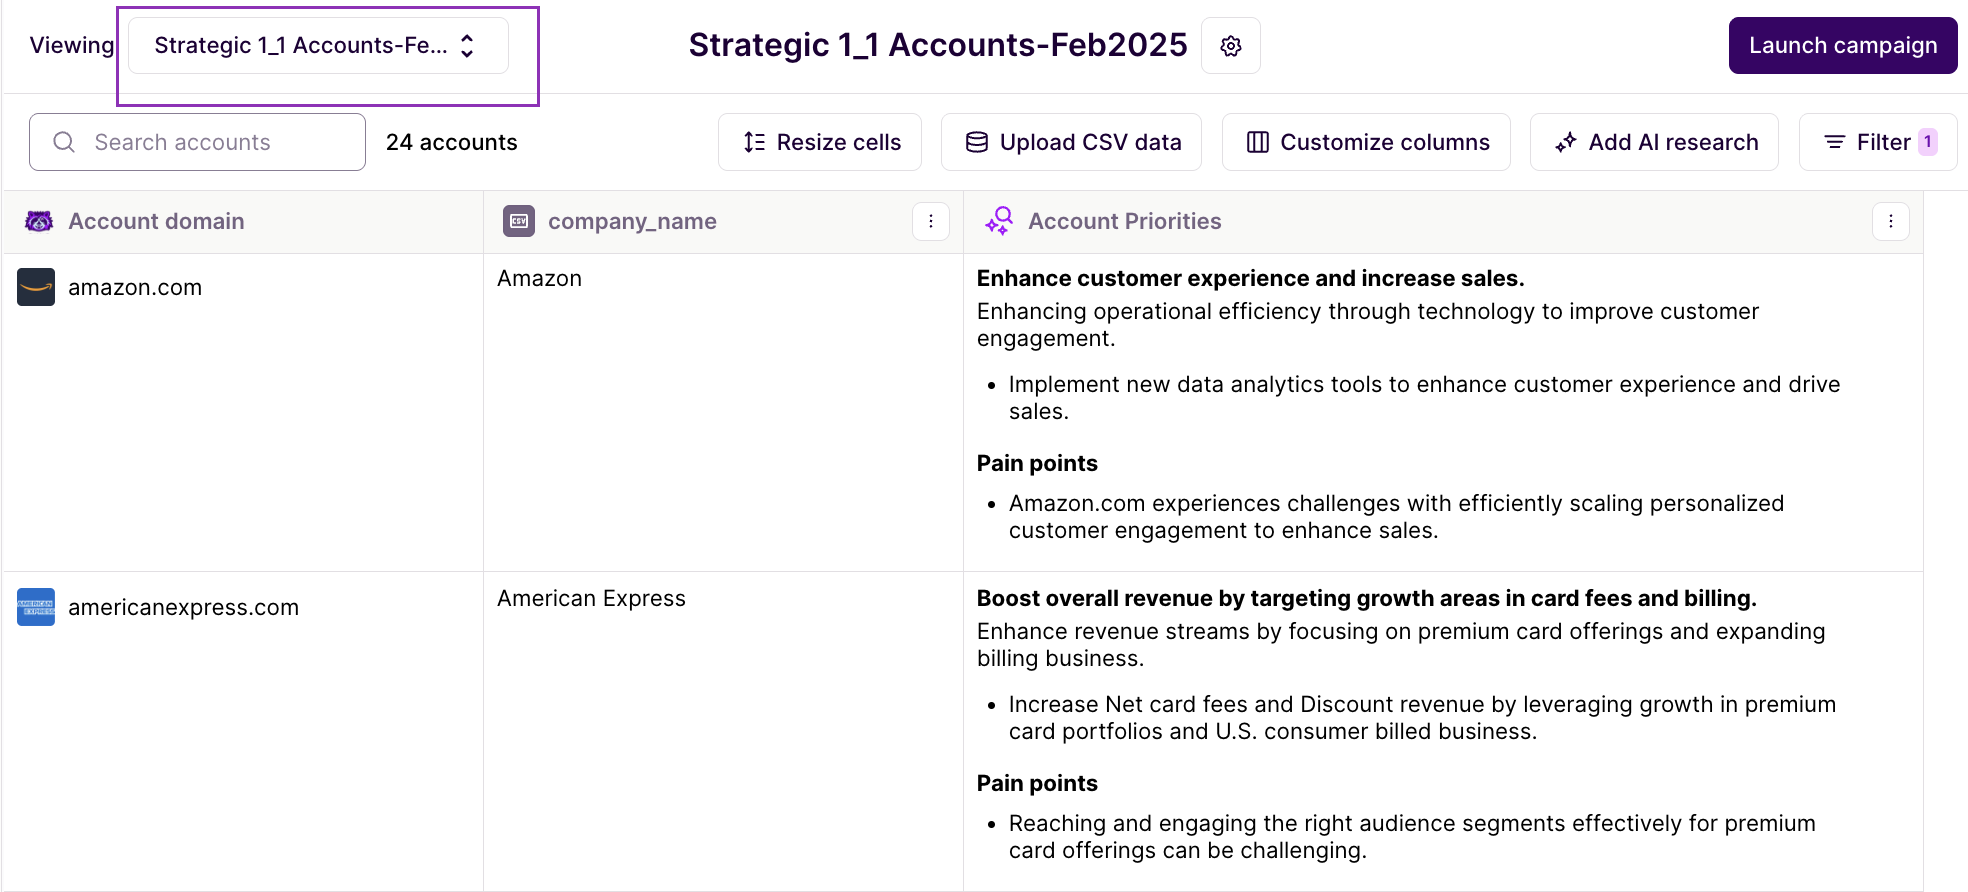This screenshot has width=1968, height=892.
Task: Open Account Priorities column options menu
Action: click(x=1890, y=221)
